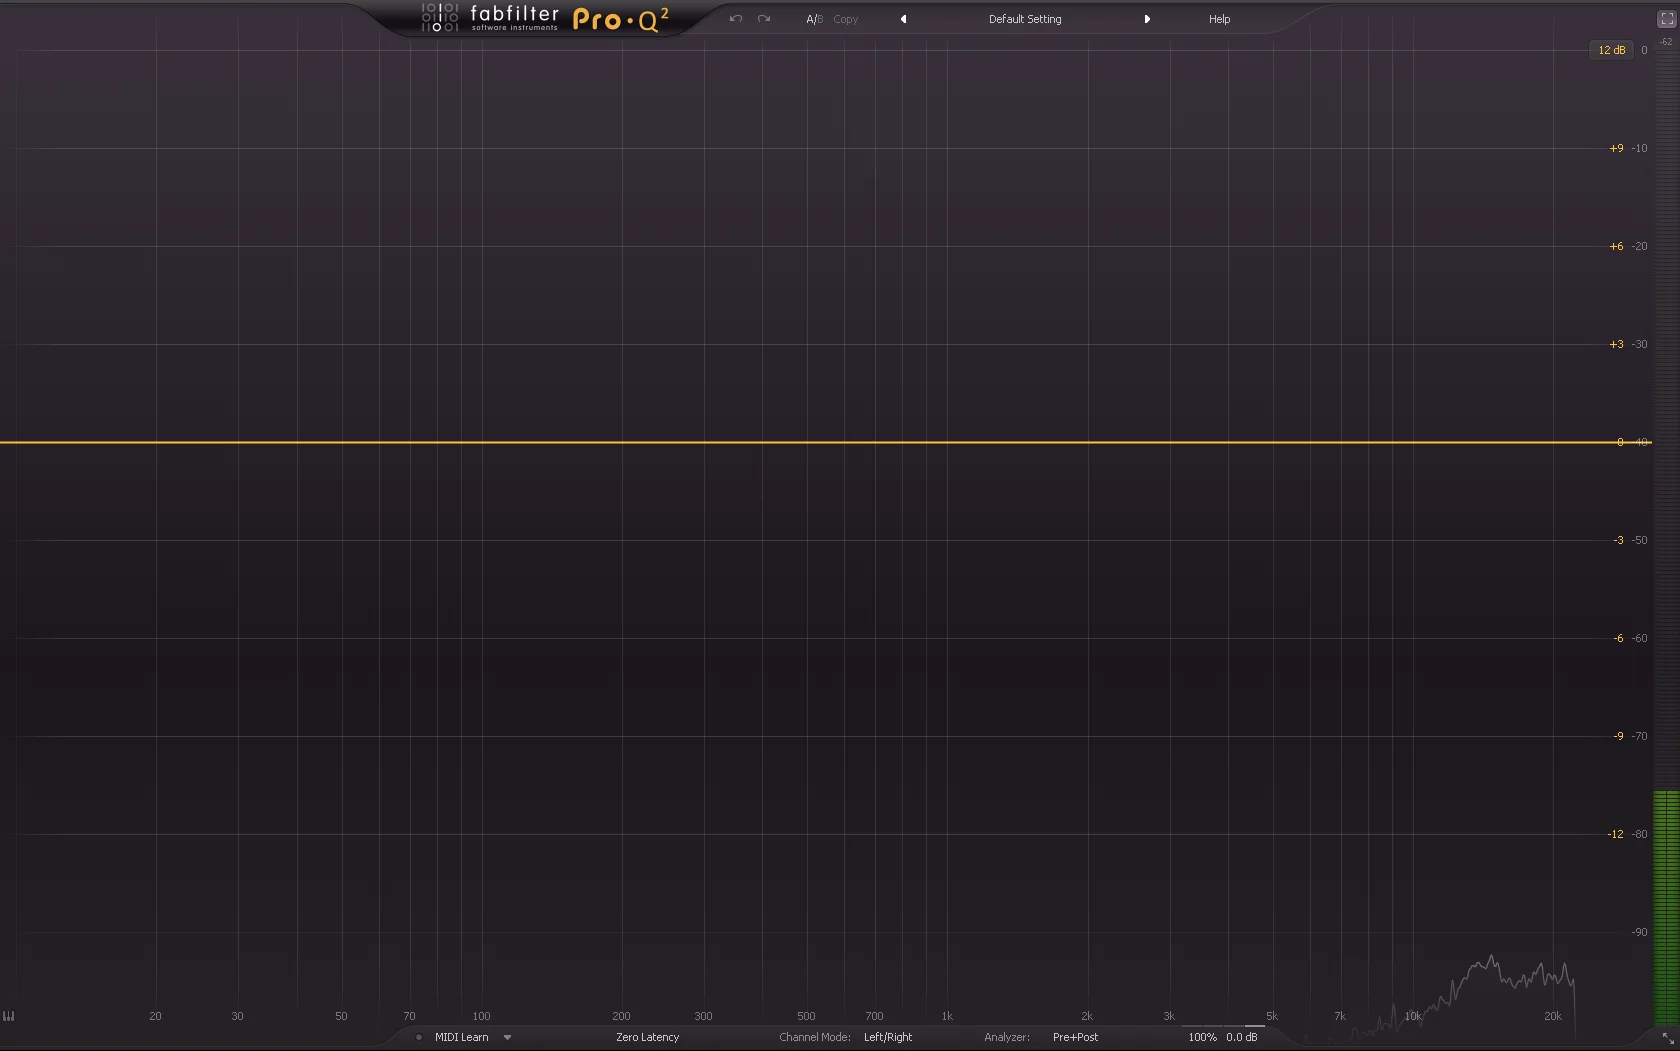Click the fabfilter Pro-Q 2 logo
The image size is (1680, 1051).
click(545, 18)
